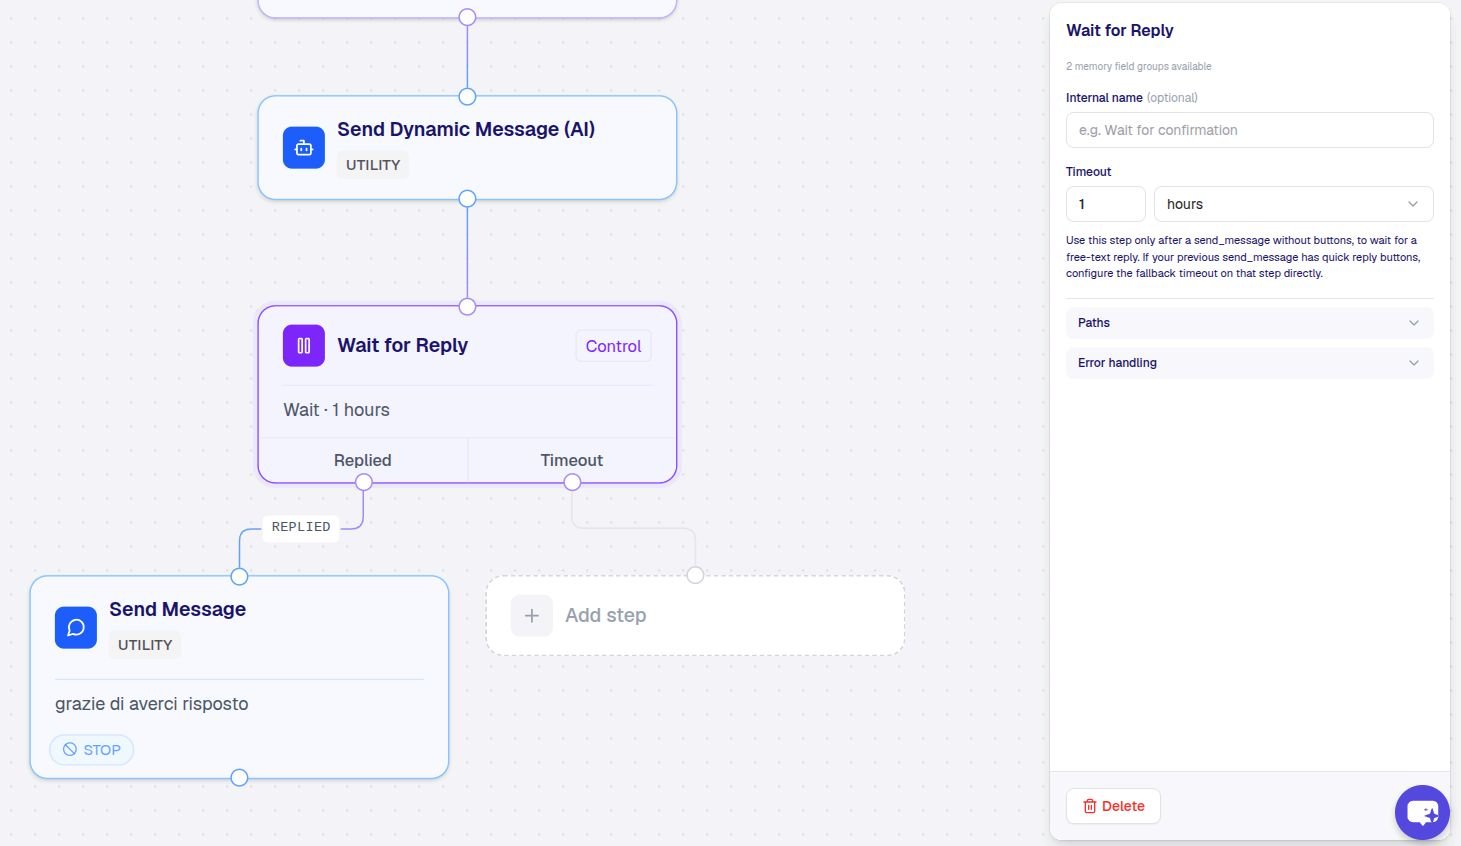Click the Control tag on Wait for Reply

tap(613, 346)
